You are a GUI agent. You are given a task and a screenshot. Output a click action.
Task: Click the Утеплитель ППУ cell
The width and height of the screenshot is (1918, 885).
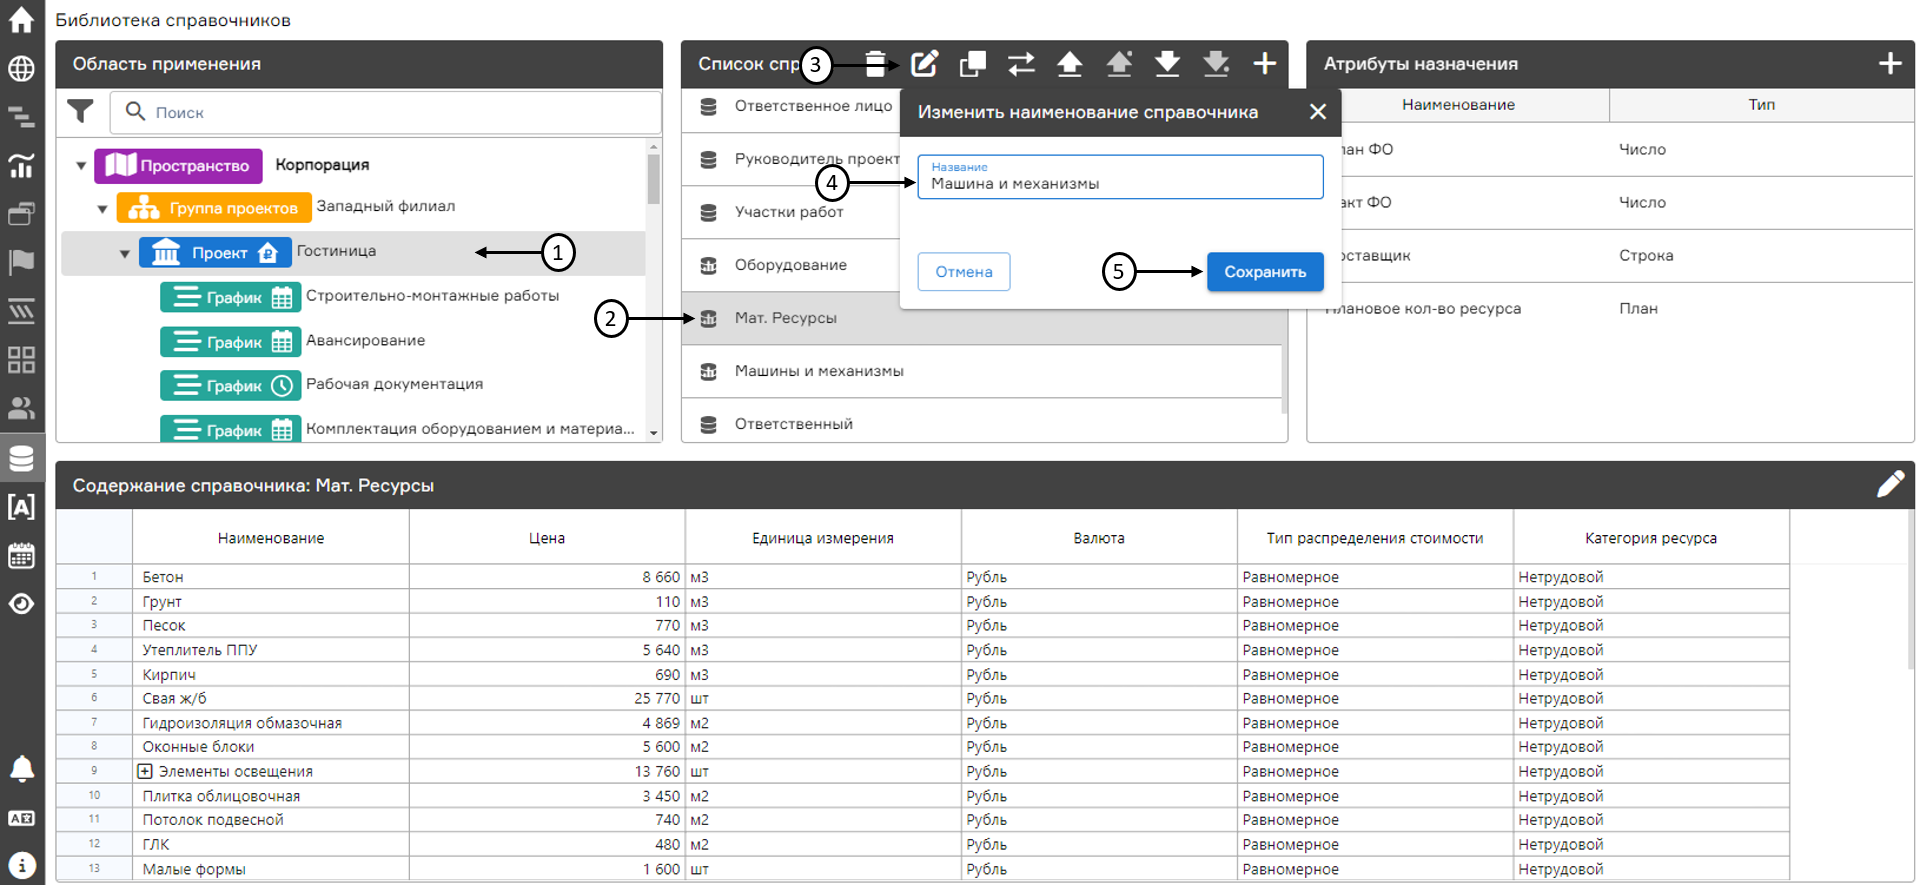coord(271,650)
